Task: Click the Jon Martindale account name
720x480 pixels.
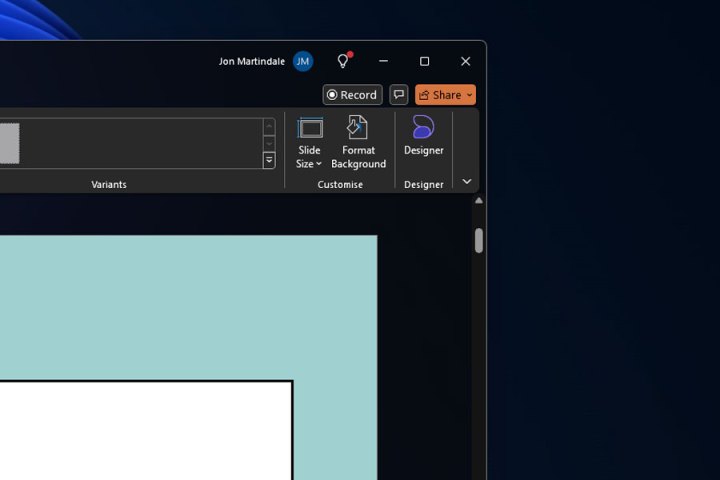Action: 253,61
